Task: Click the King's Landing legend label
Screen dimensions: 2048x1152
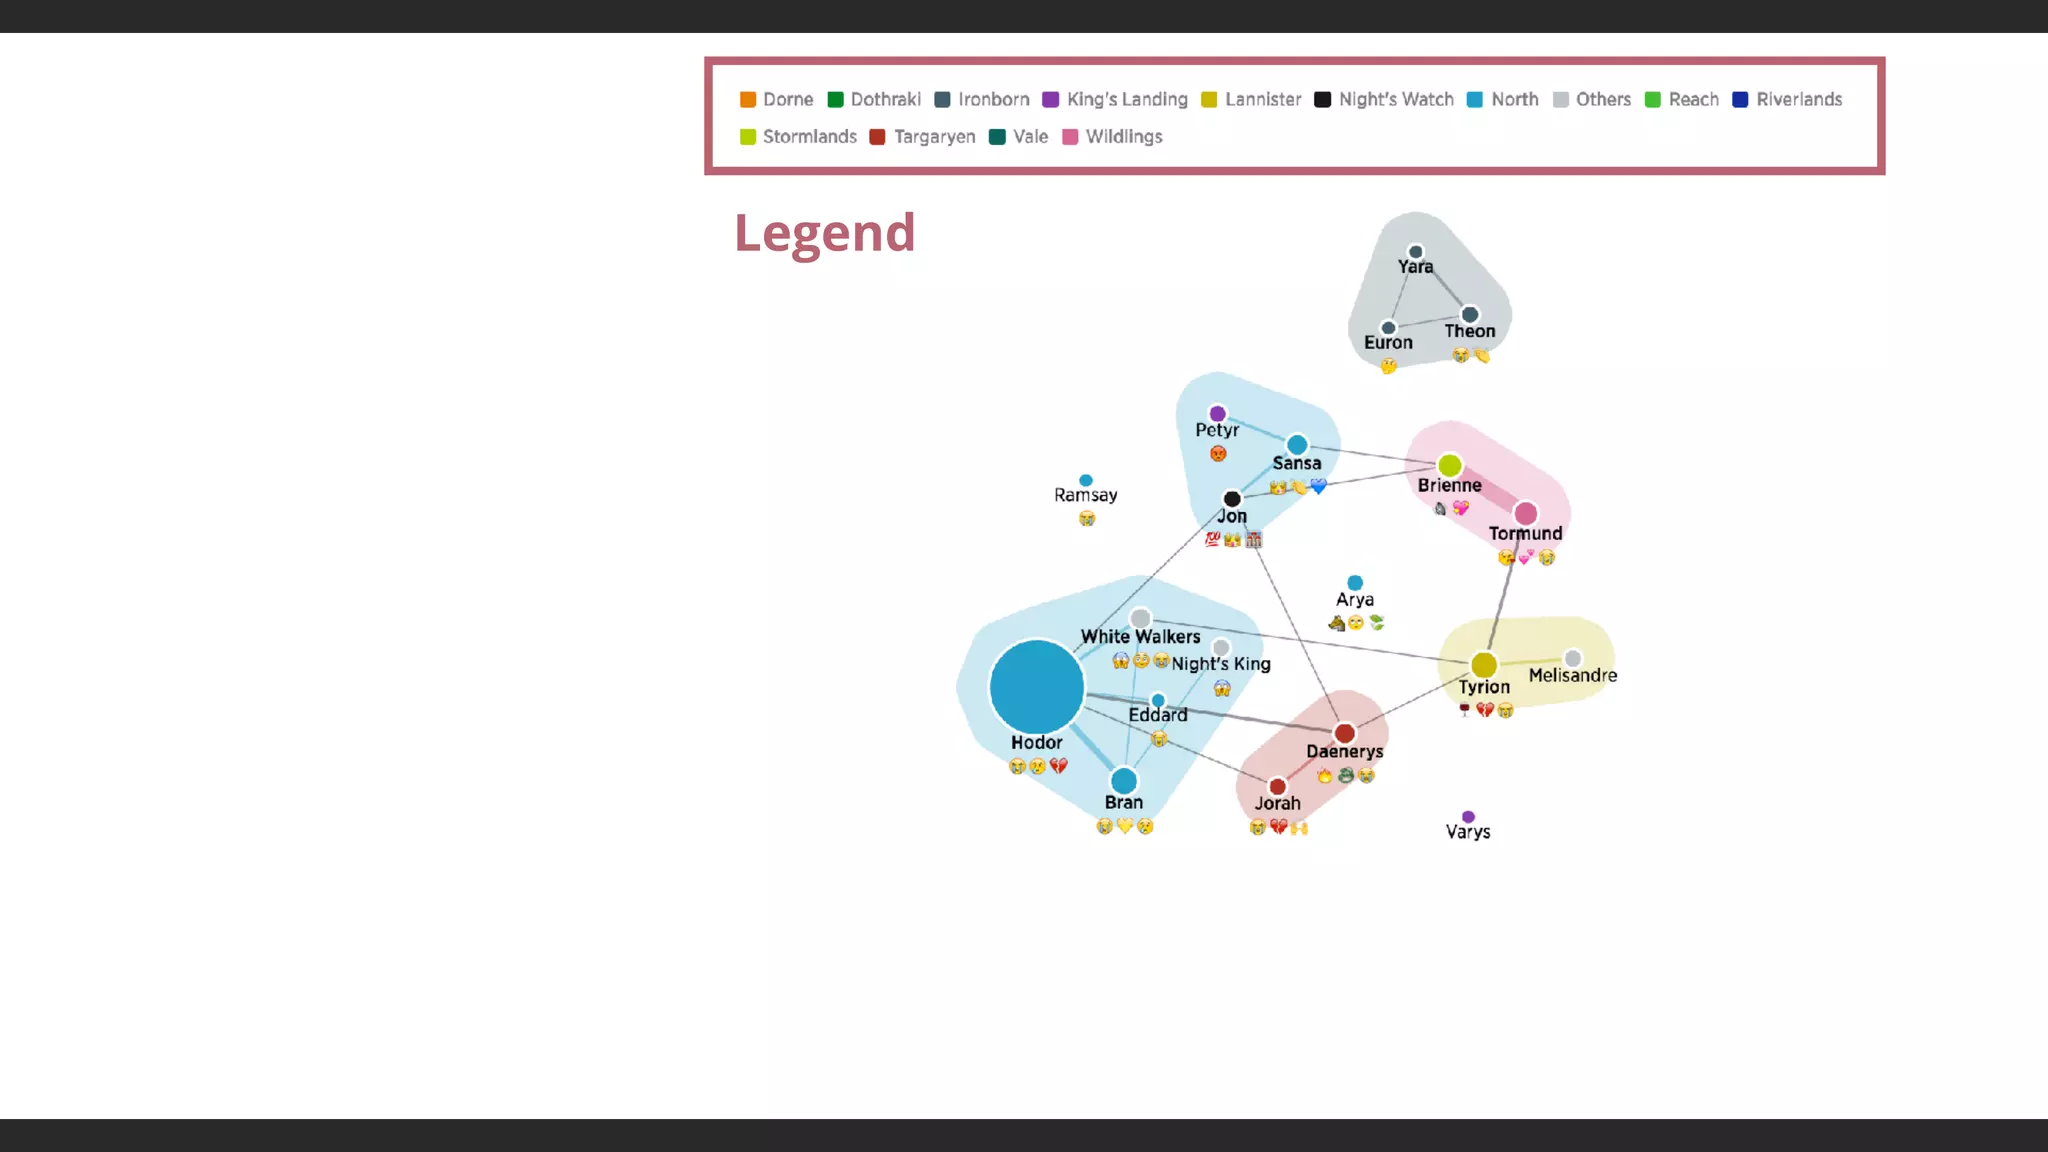Action: (1127, 100)
